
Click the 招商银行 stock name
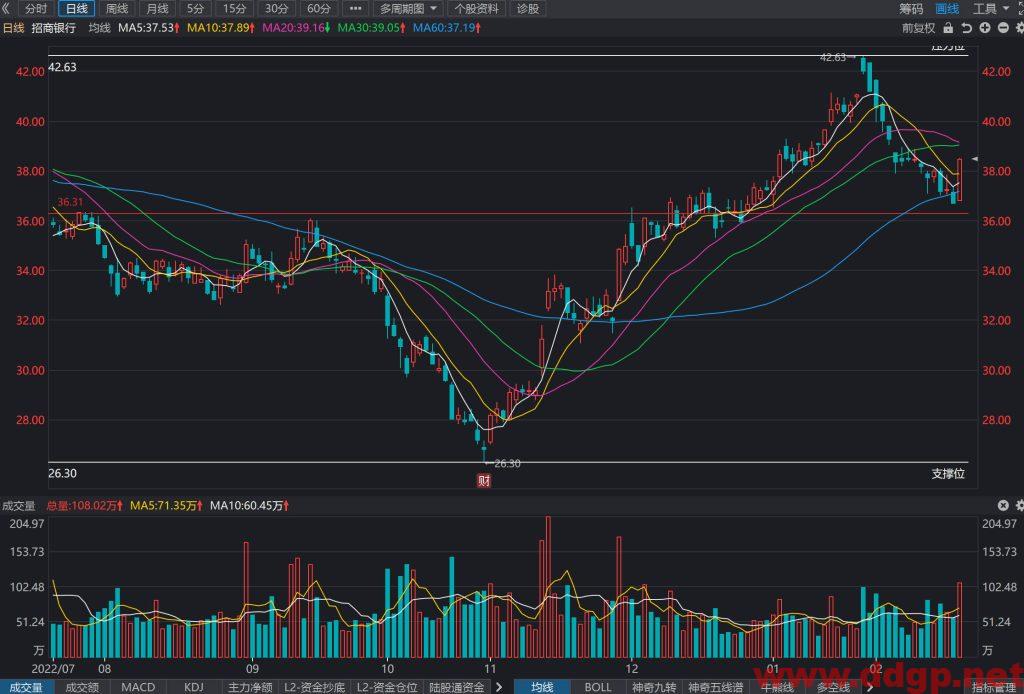[x=54, y=28]
